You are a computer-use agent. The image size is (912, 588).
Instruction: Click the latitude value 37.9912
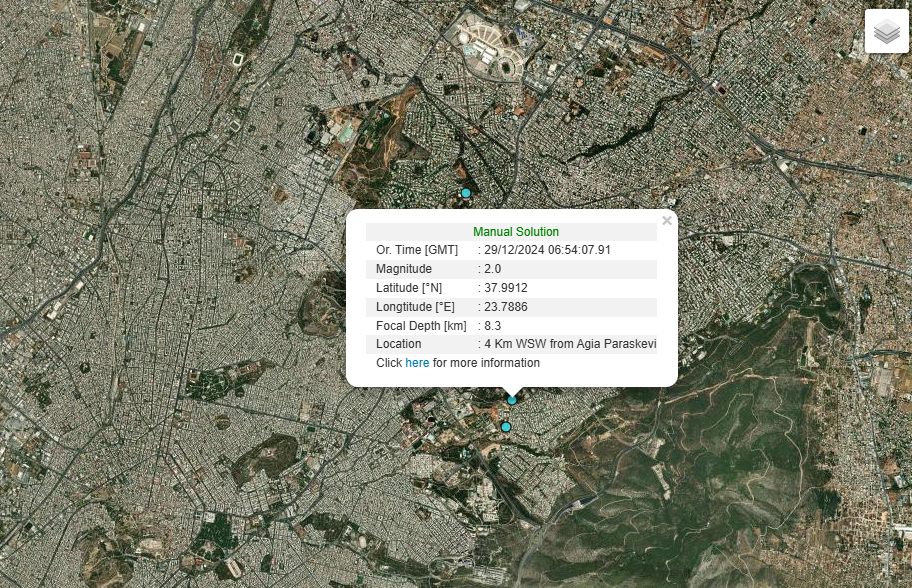coord(505,288)
